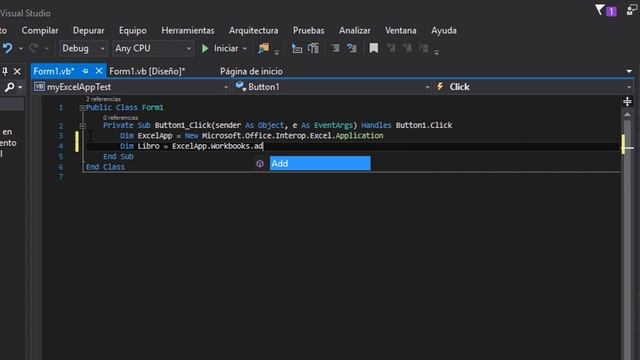
Task: Switch to the Form1.vb [Diseño]* tab
Action: click(x=147, y=71)
